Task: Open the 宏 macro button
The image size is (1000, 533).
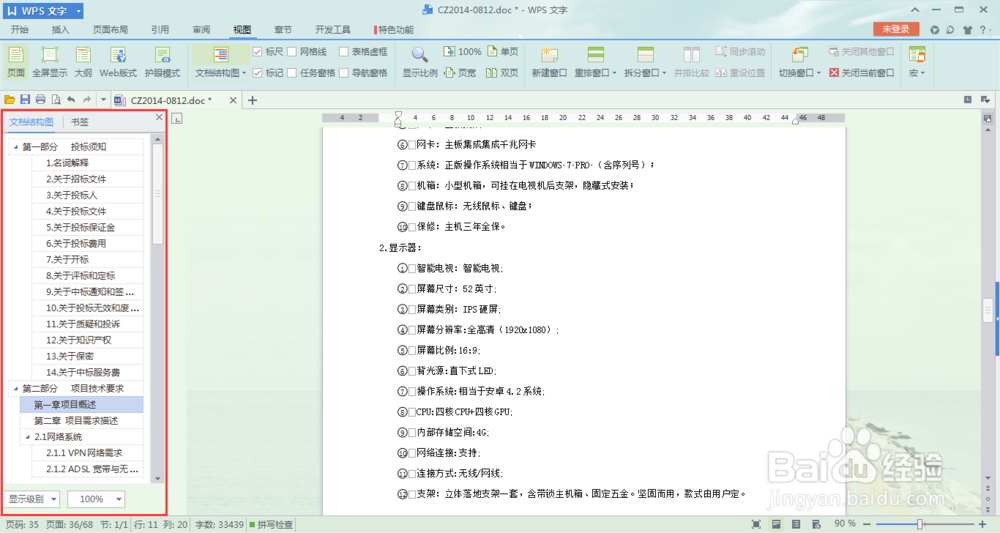Action: [x=917, y=62]
